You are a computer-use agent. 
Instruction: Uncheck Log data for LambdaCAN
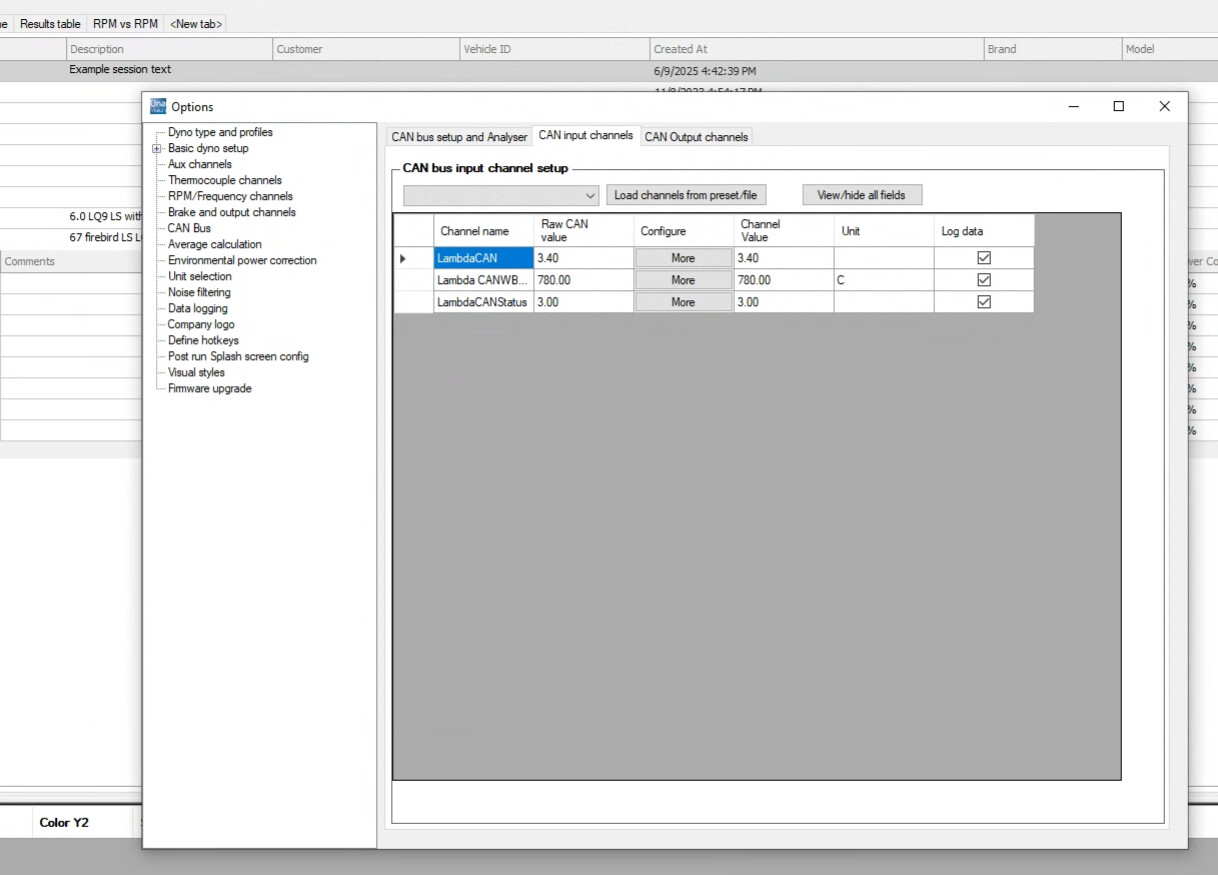pyautogui.click(x=983, y=258)
